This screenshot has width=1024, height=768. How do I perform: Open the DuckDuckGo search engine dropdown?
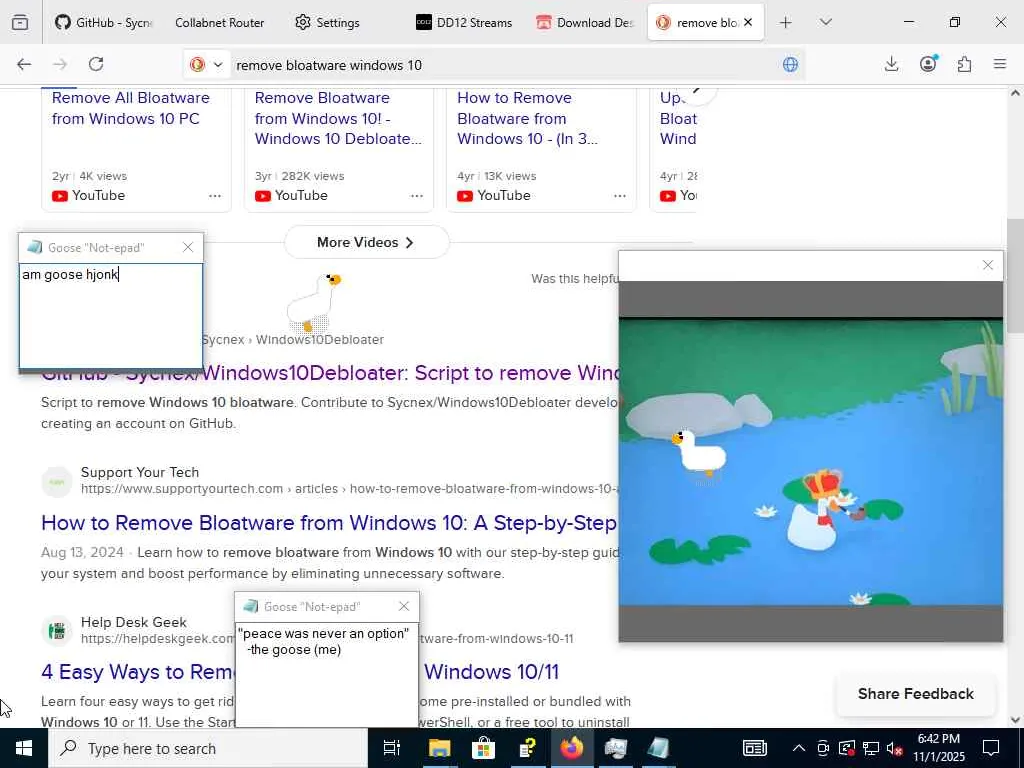click(x=206, y=65)
